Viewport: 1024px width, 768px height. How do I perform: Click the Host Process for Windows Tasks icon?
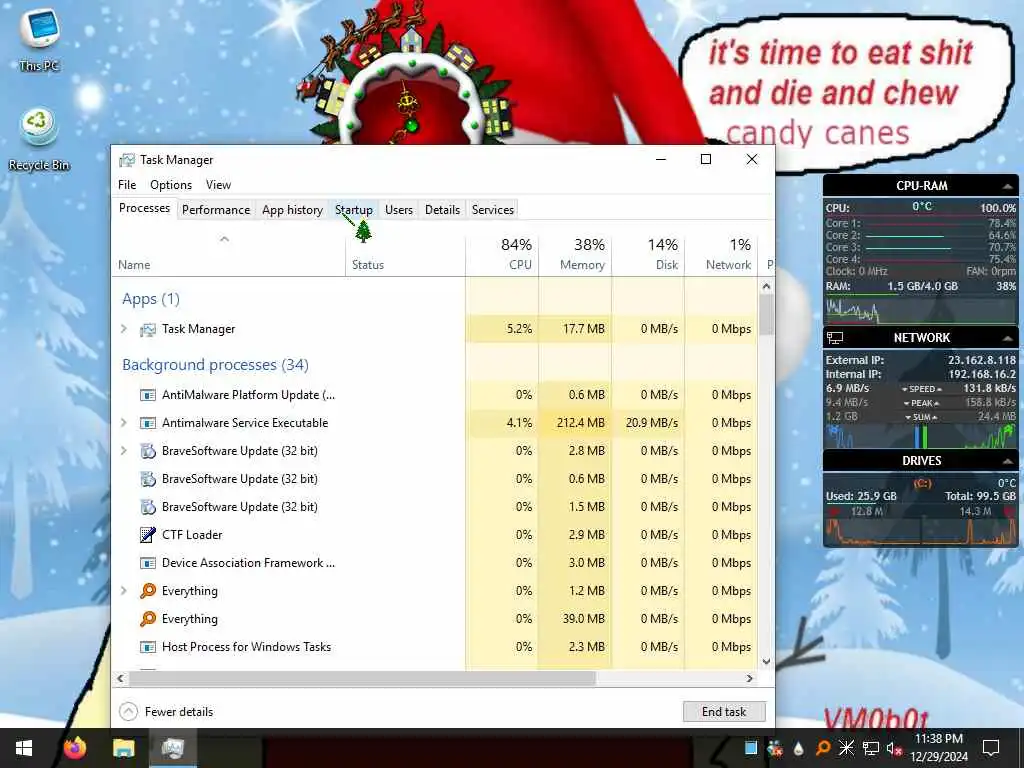tap(148, 647)
